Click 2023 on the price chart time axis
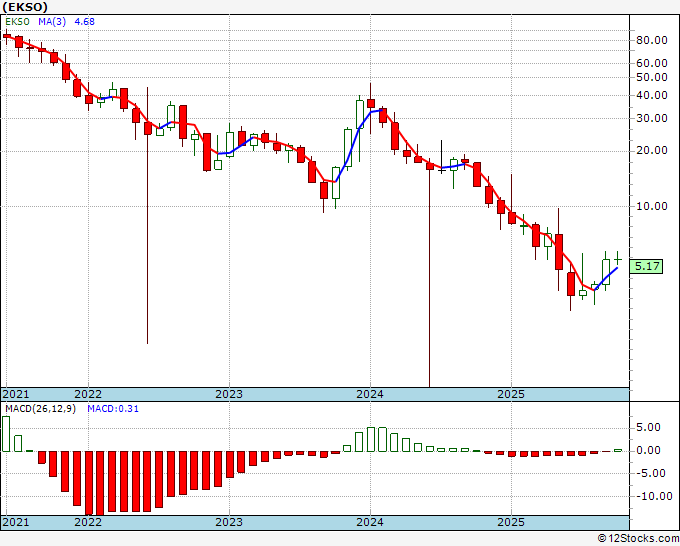 pos(229,394)
